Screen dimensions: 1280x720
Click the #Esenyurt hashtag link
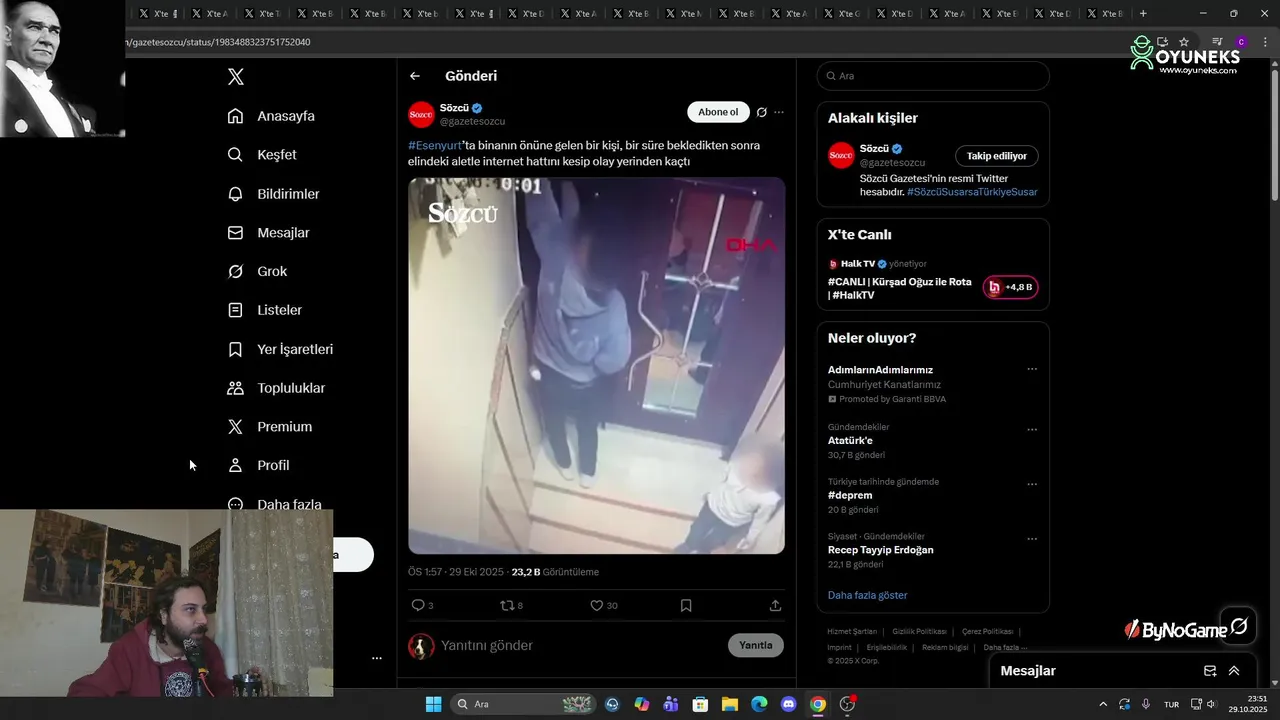(x=435, y=146)
